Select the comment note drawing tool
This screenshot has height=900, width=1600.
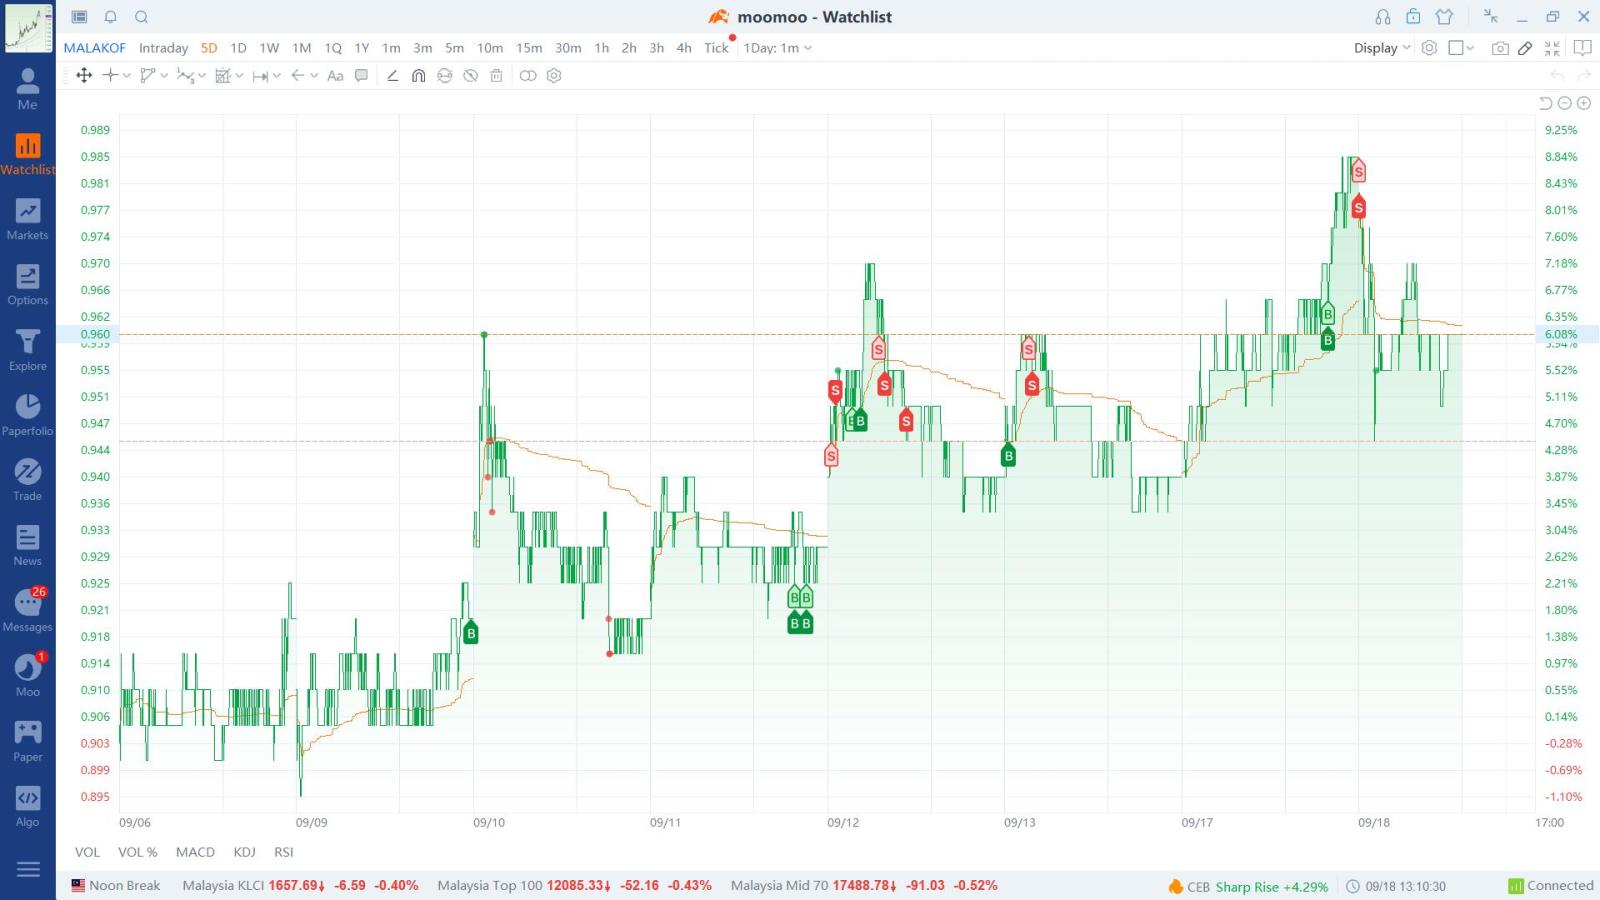pos(362,75)
